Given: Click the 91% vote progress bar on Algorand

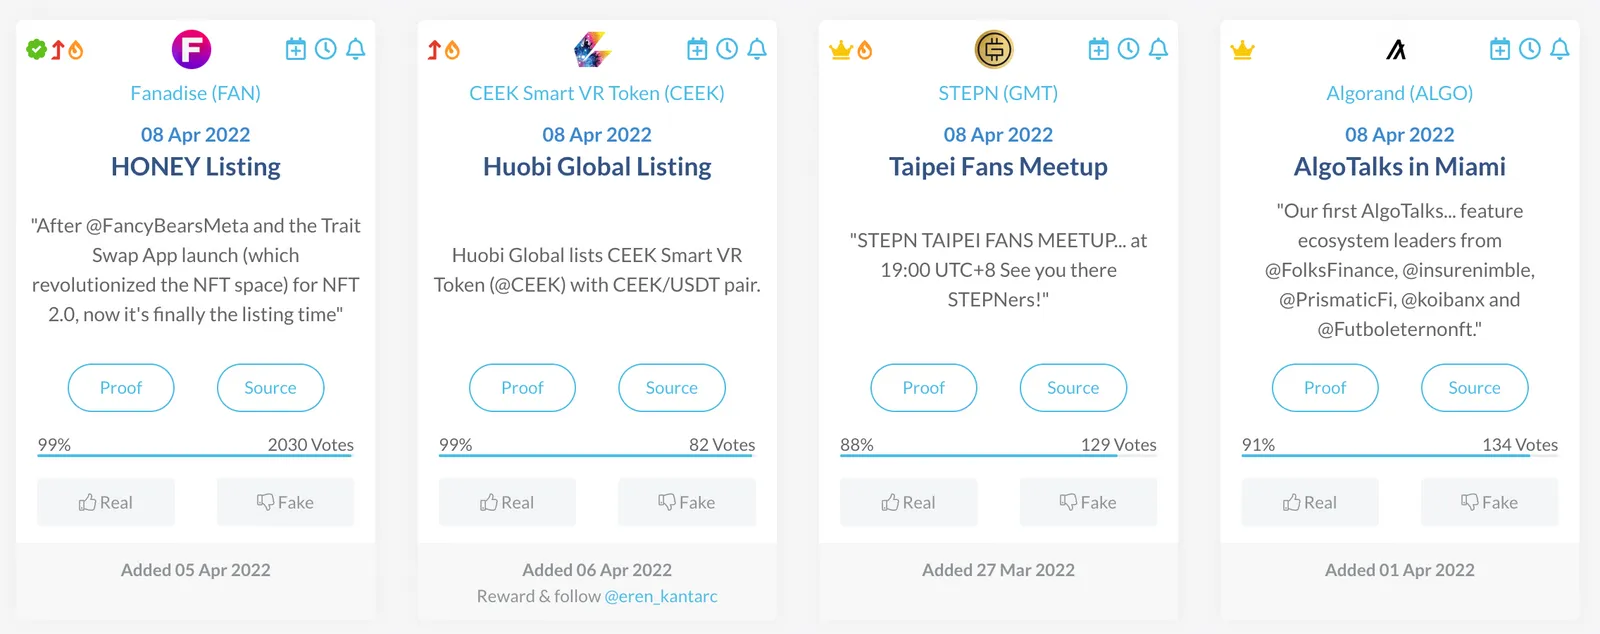Looking at the screenshot, I should 1400,456.
